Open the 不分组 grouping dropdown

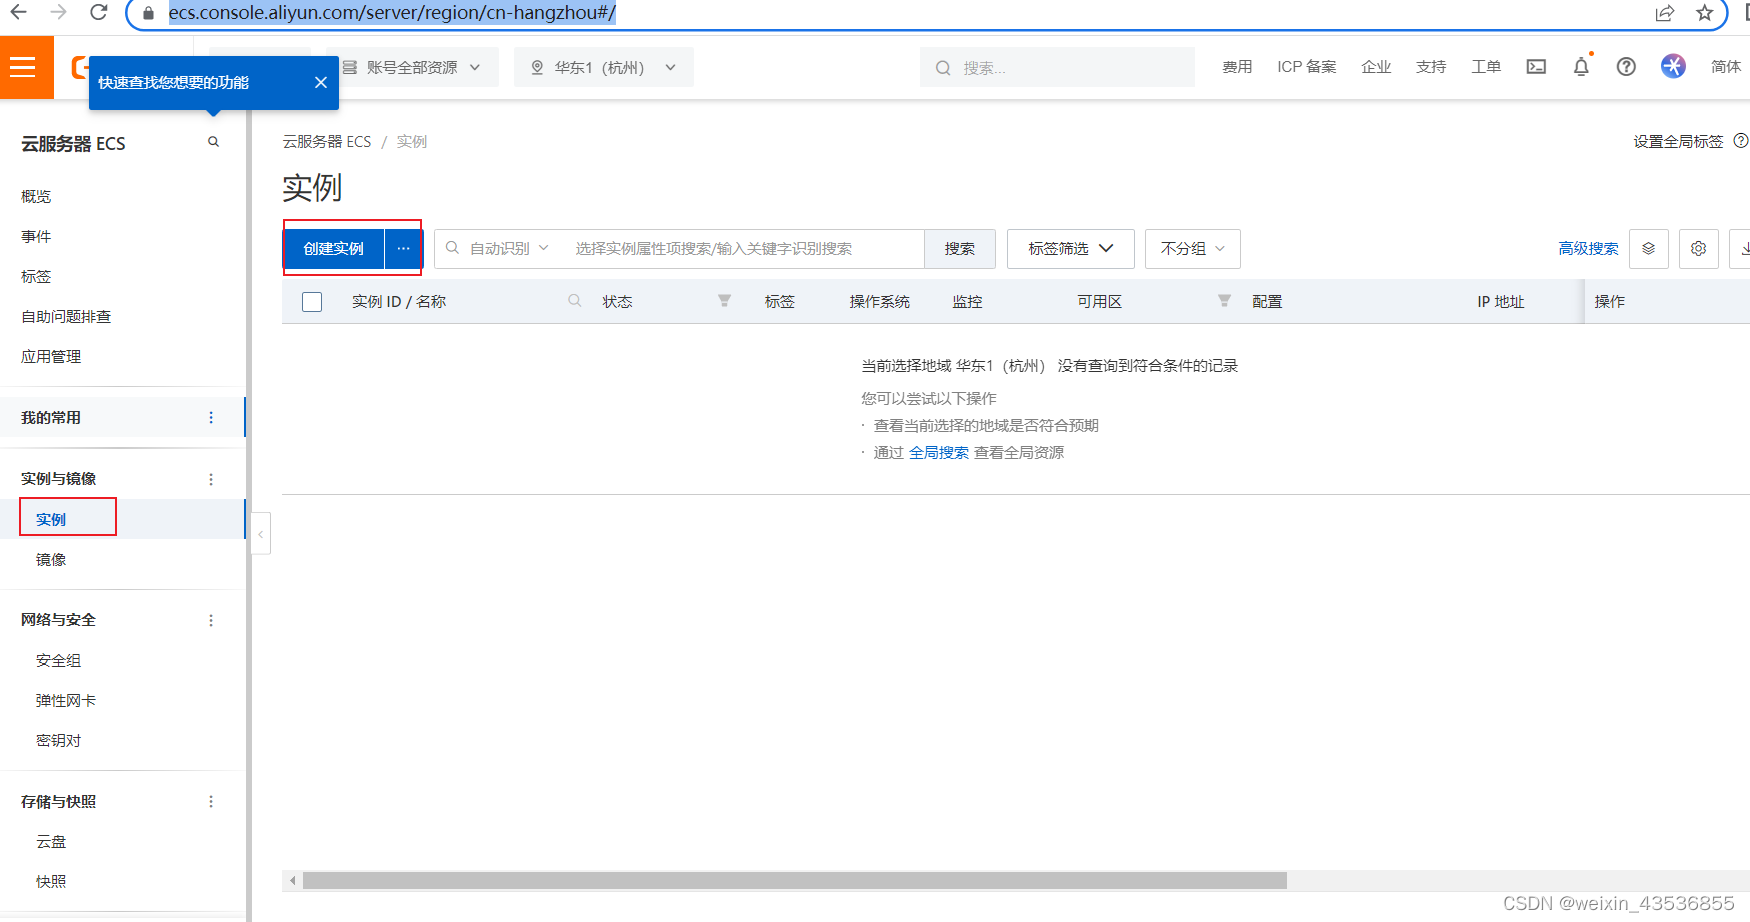[1193, 249]
